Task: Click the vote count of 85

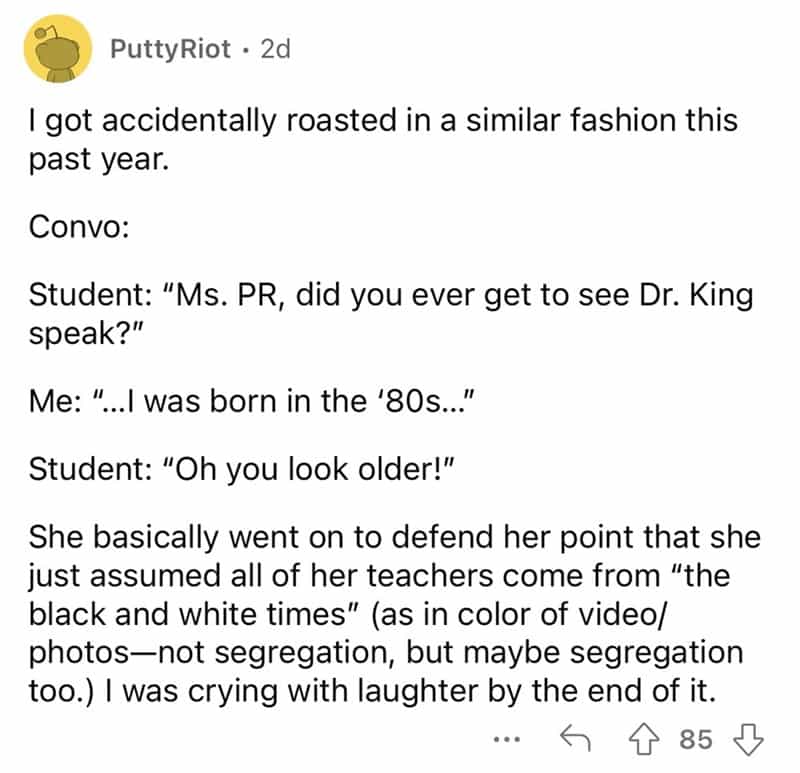Action: pos(694,740)
